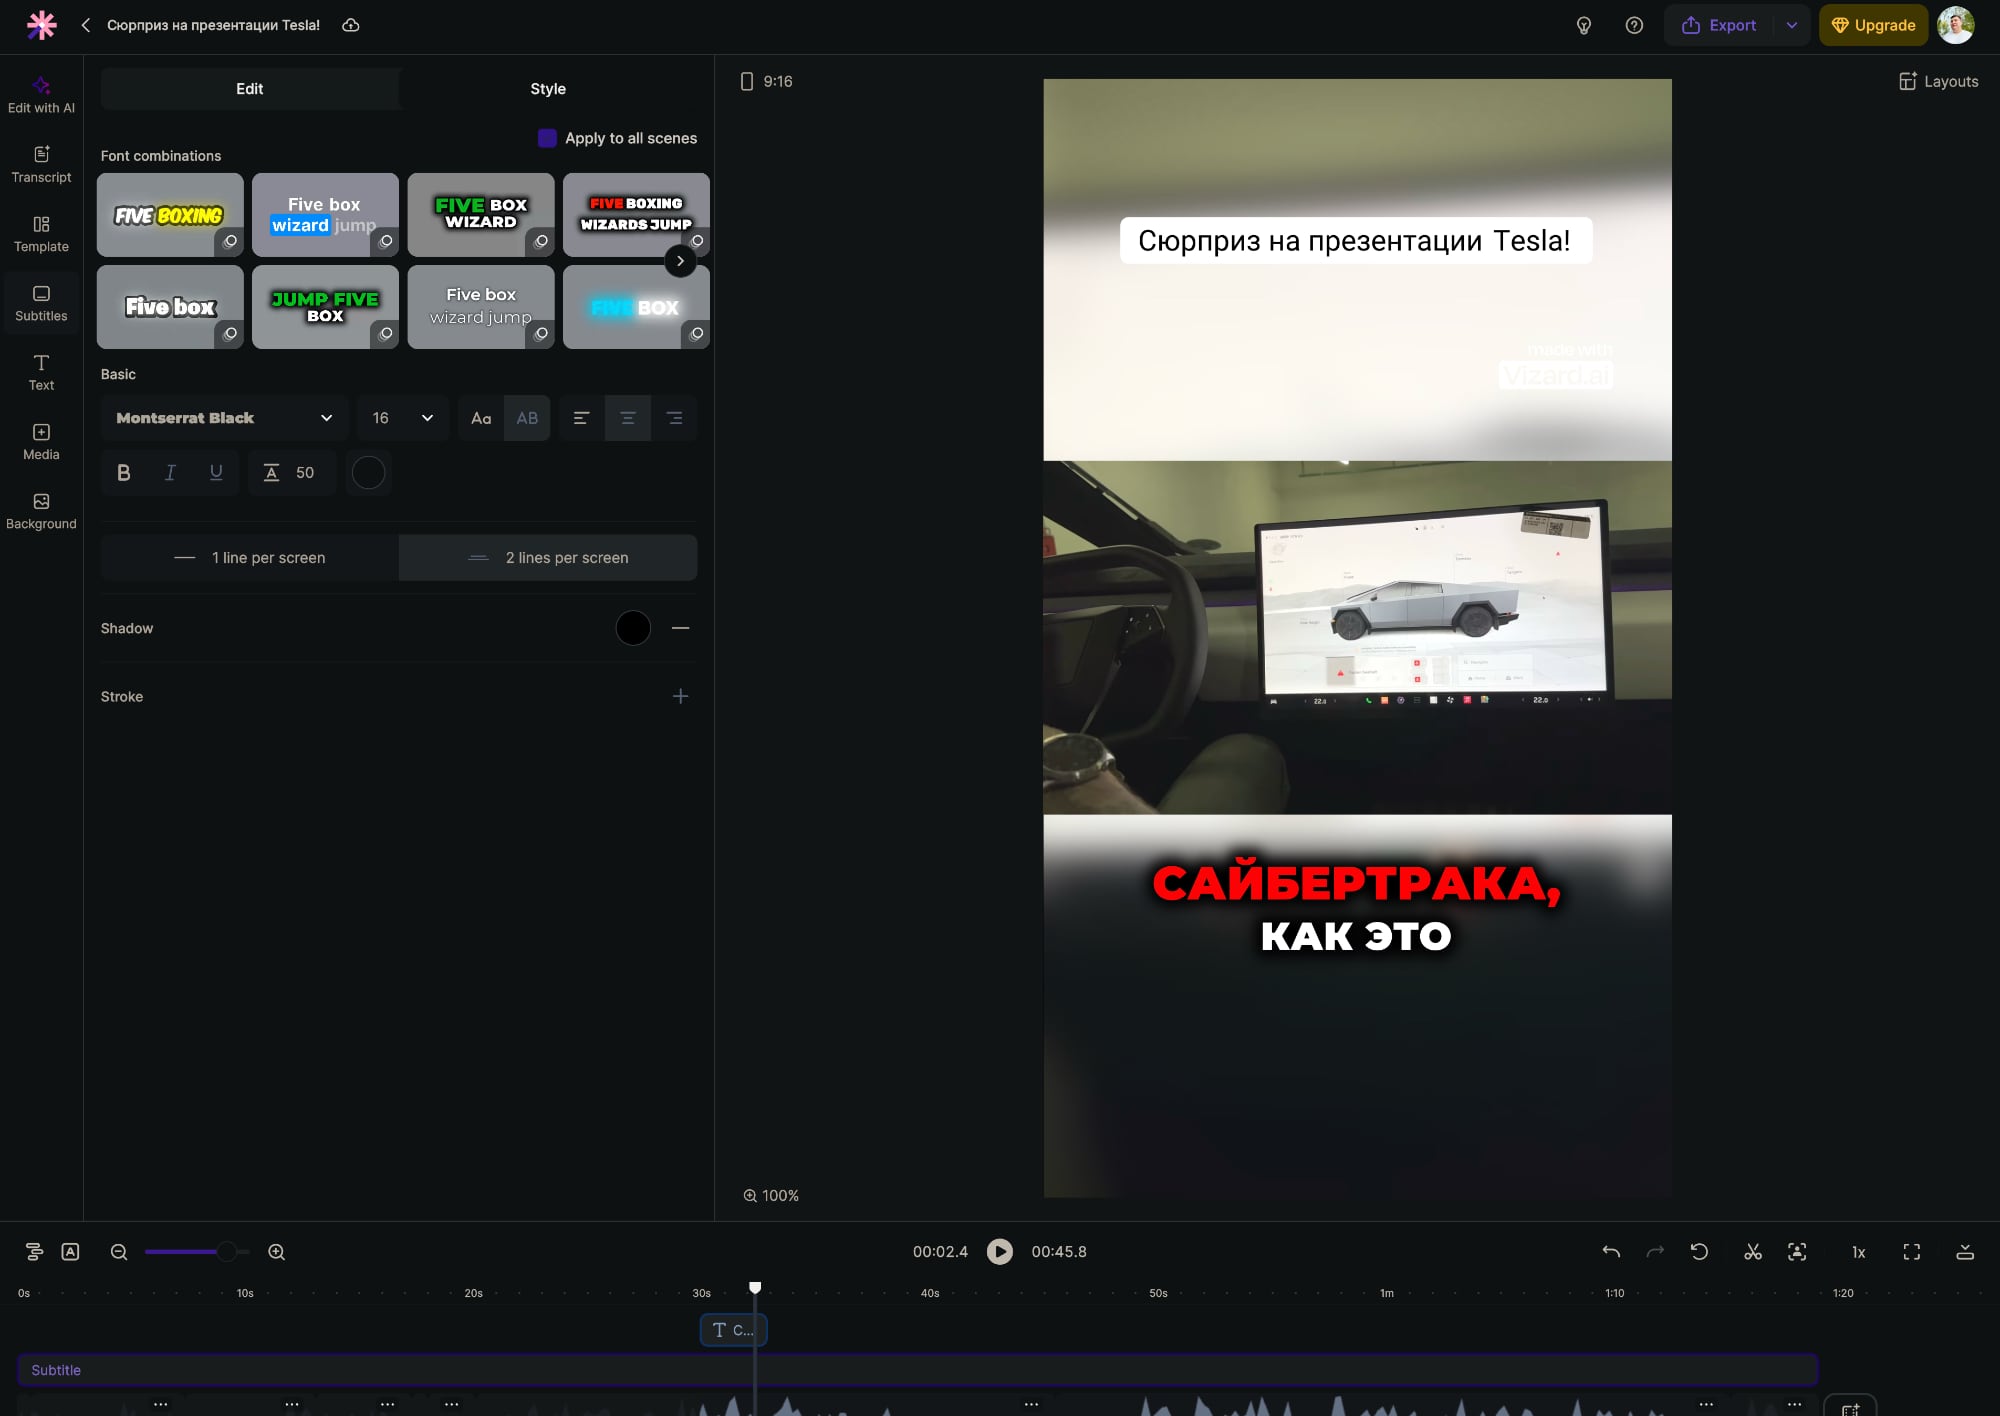Image resolution: width=2000 pixels, height=1416 pixels.
Task: Click the Upgrade button
Action: [1872, 25]
